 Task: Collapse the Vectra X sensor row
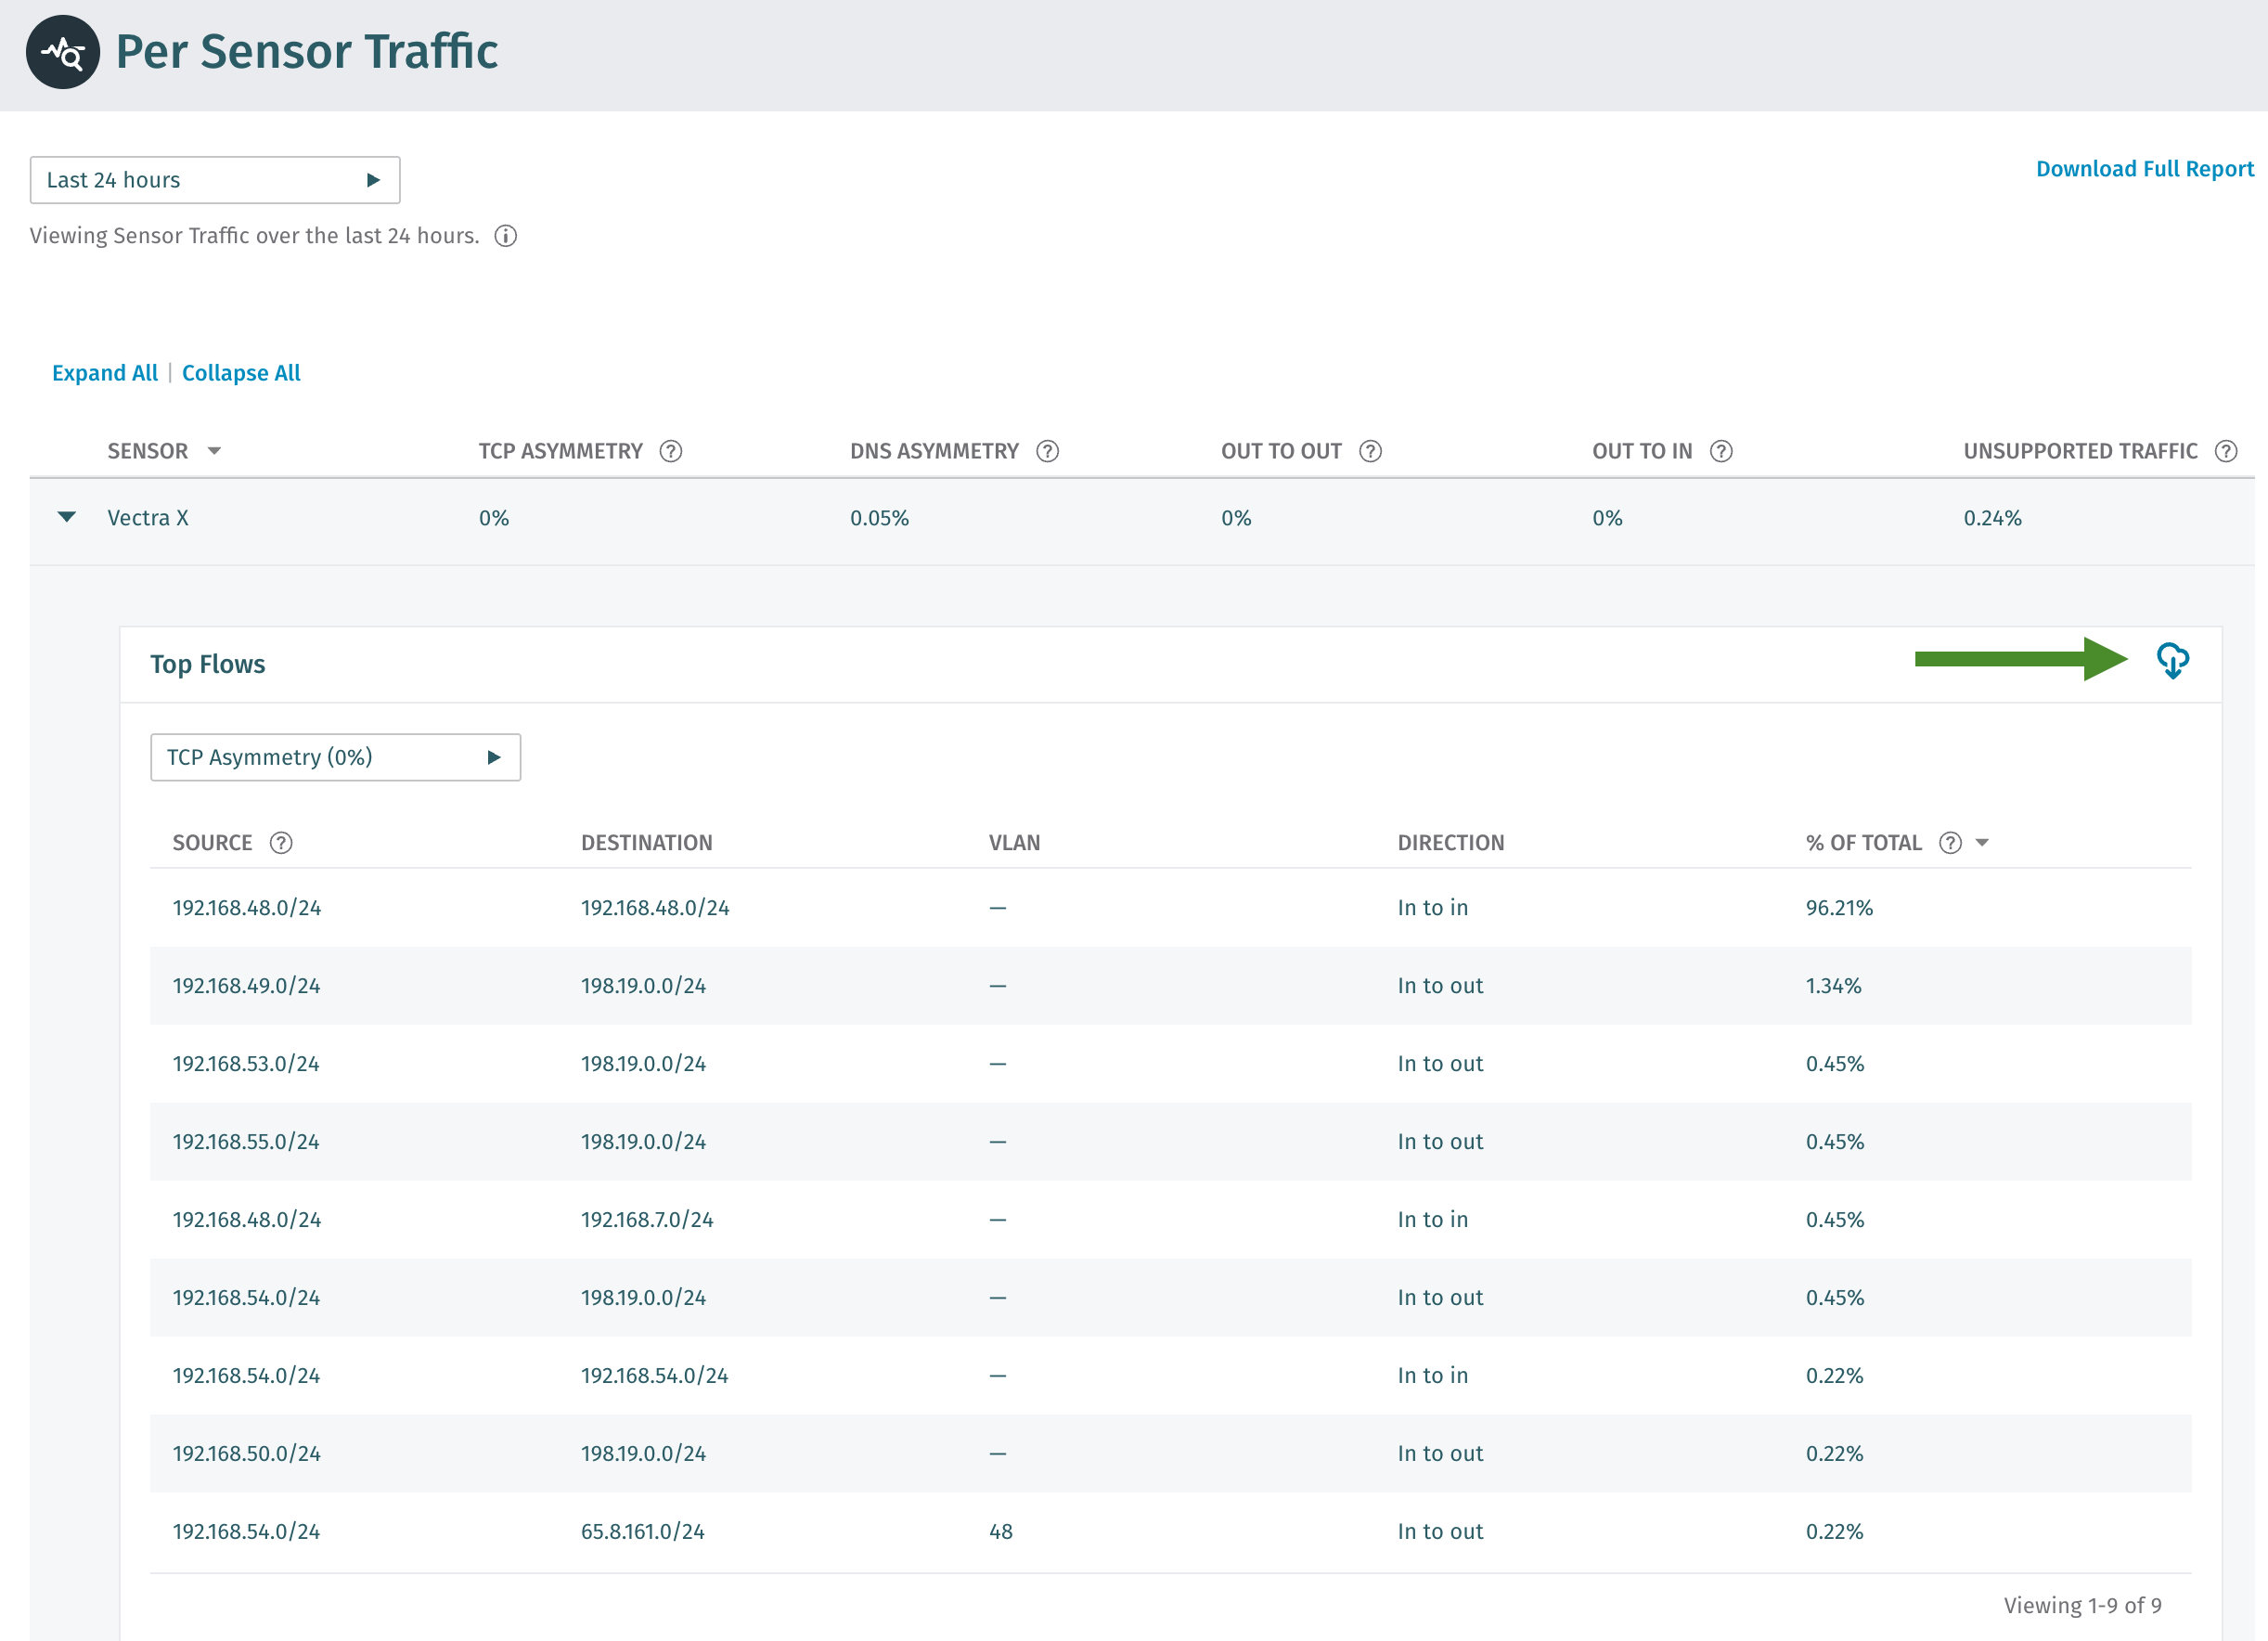(x=66, y=517)
